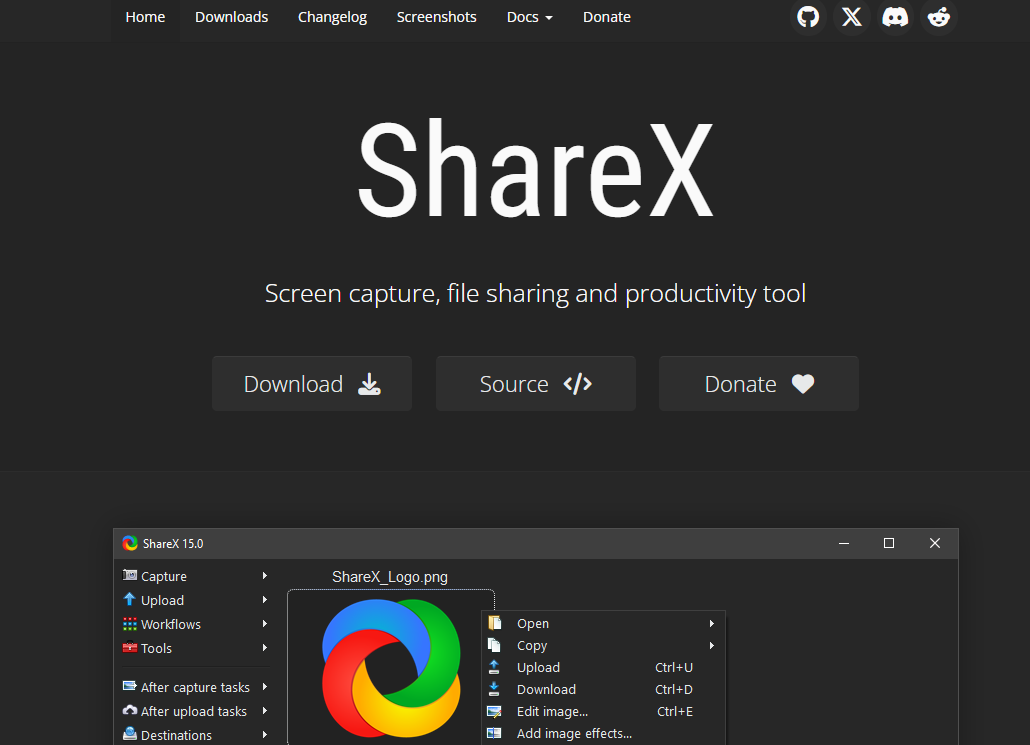Viewport: 1030px width, 745px height.
Task: Click the code brackets icon in Source button
Action: [577, 384]
